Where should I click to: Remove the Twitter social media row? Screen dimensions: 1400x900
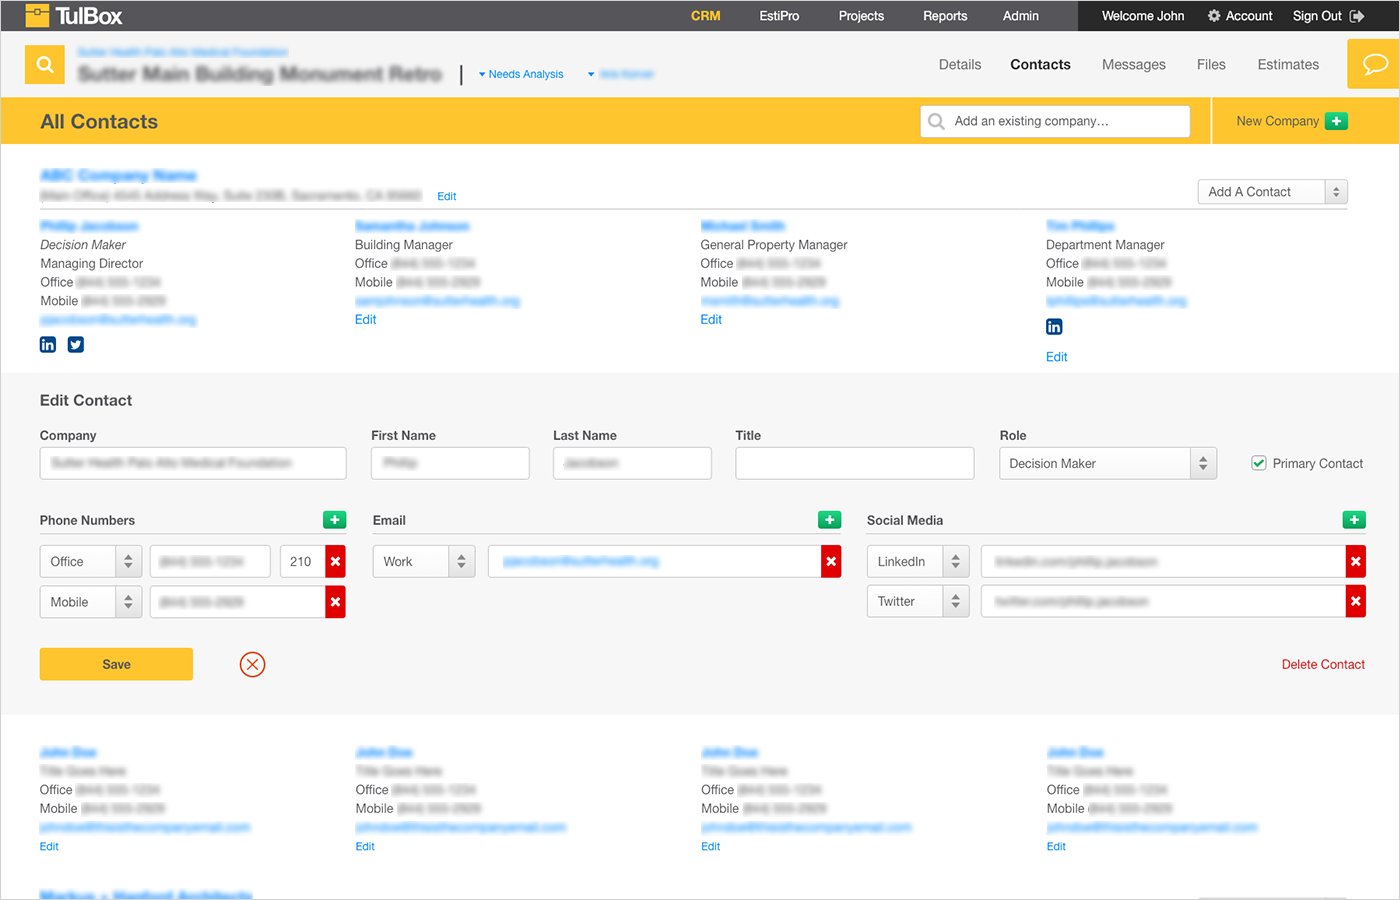tap(1356, 602)
